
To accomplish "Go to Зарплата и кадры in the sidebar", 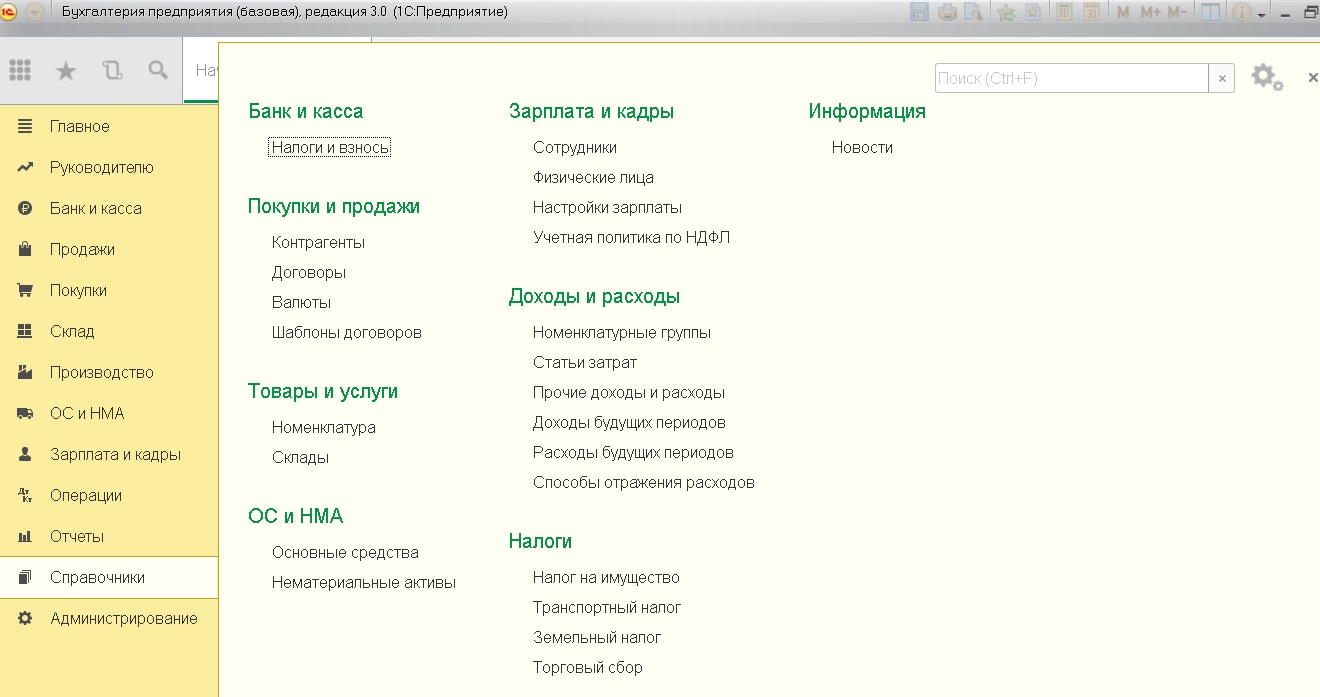I will click(x=115, y=454).
